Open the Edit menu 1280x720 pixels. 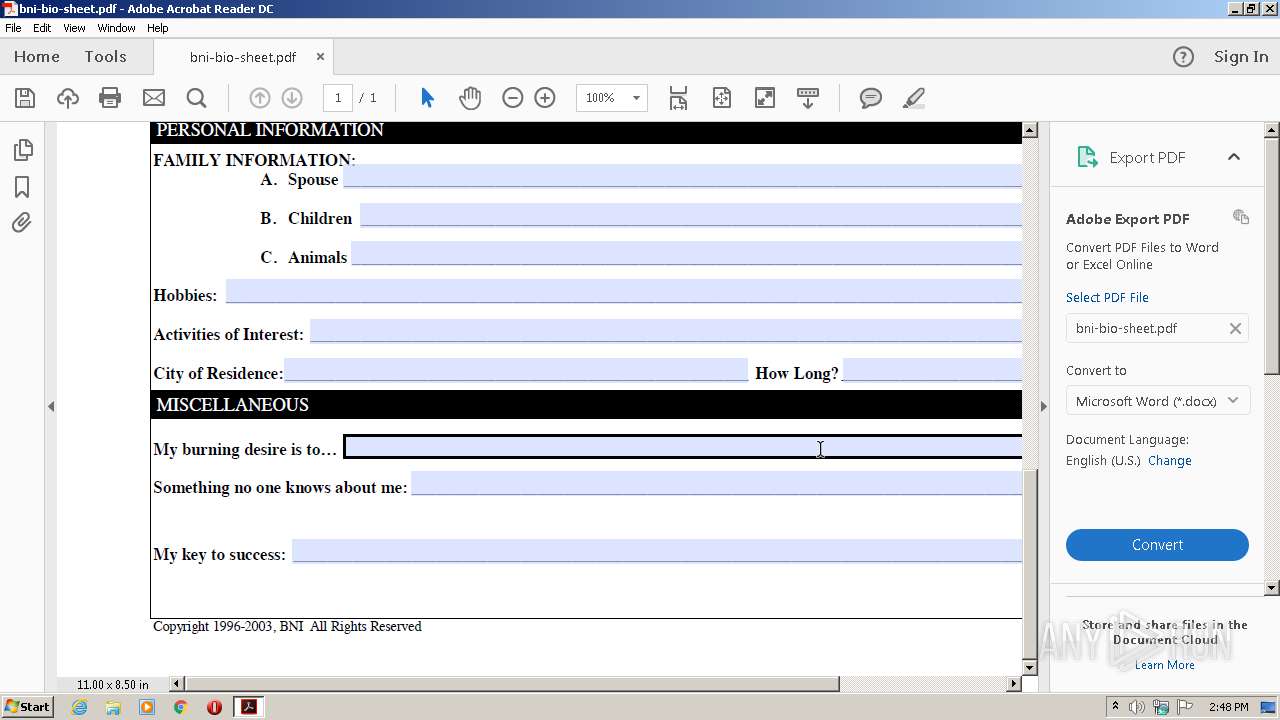click(x=42, y=28)
